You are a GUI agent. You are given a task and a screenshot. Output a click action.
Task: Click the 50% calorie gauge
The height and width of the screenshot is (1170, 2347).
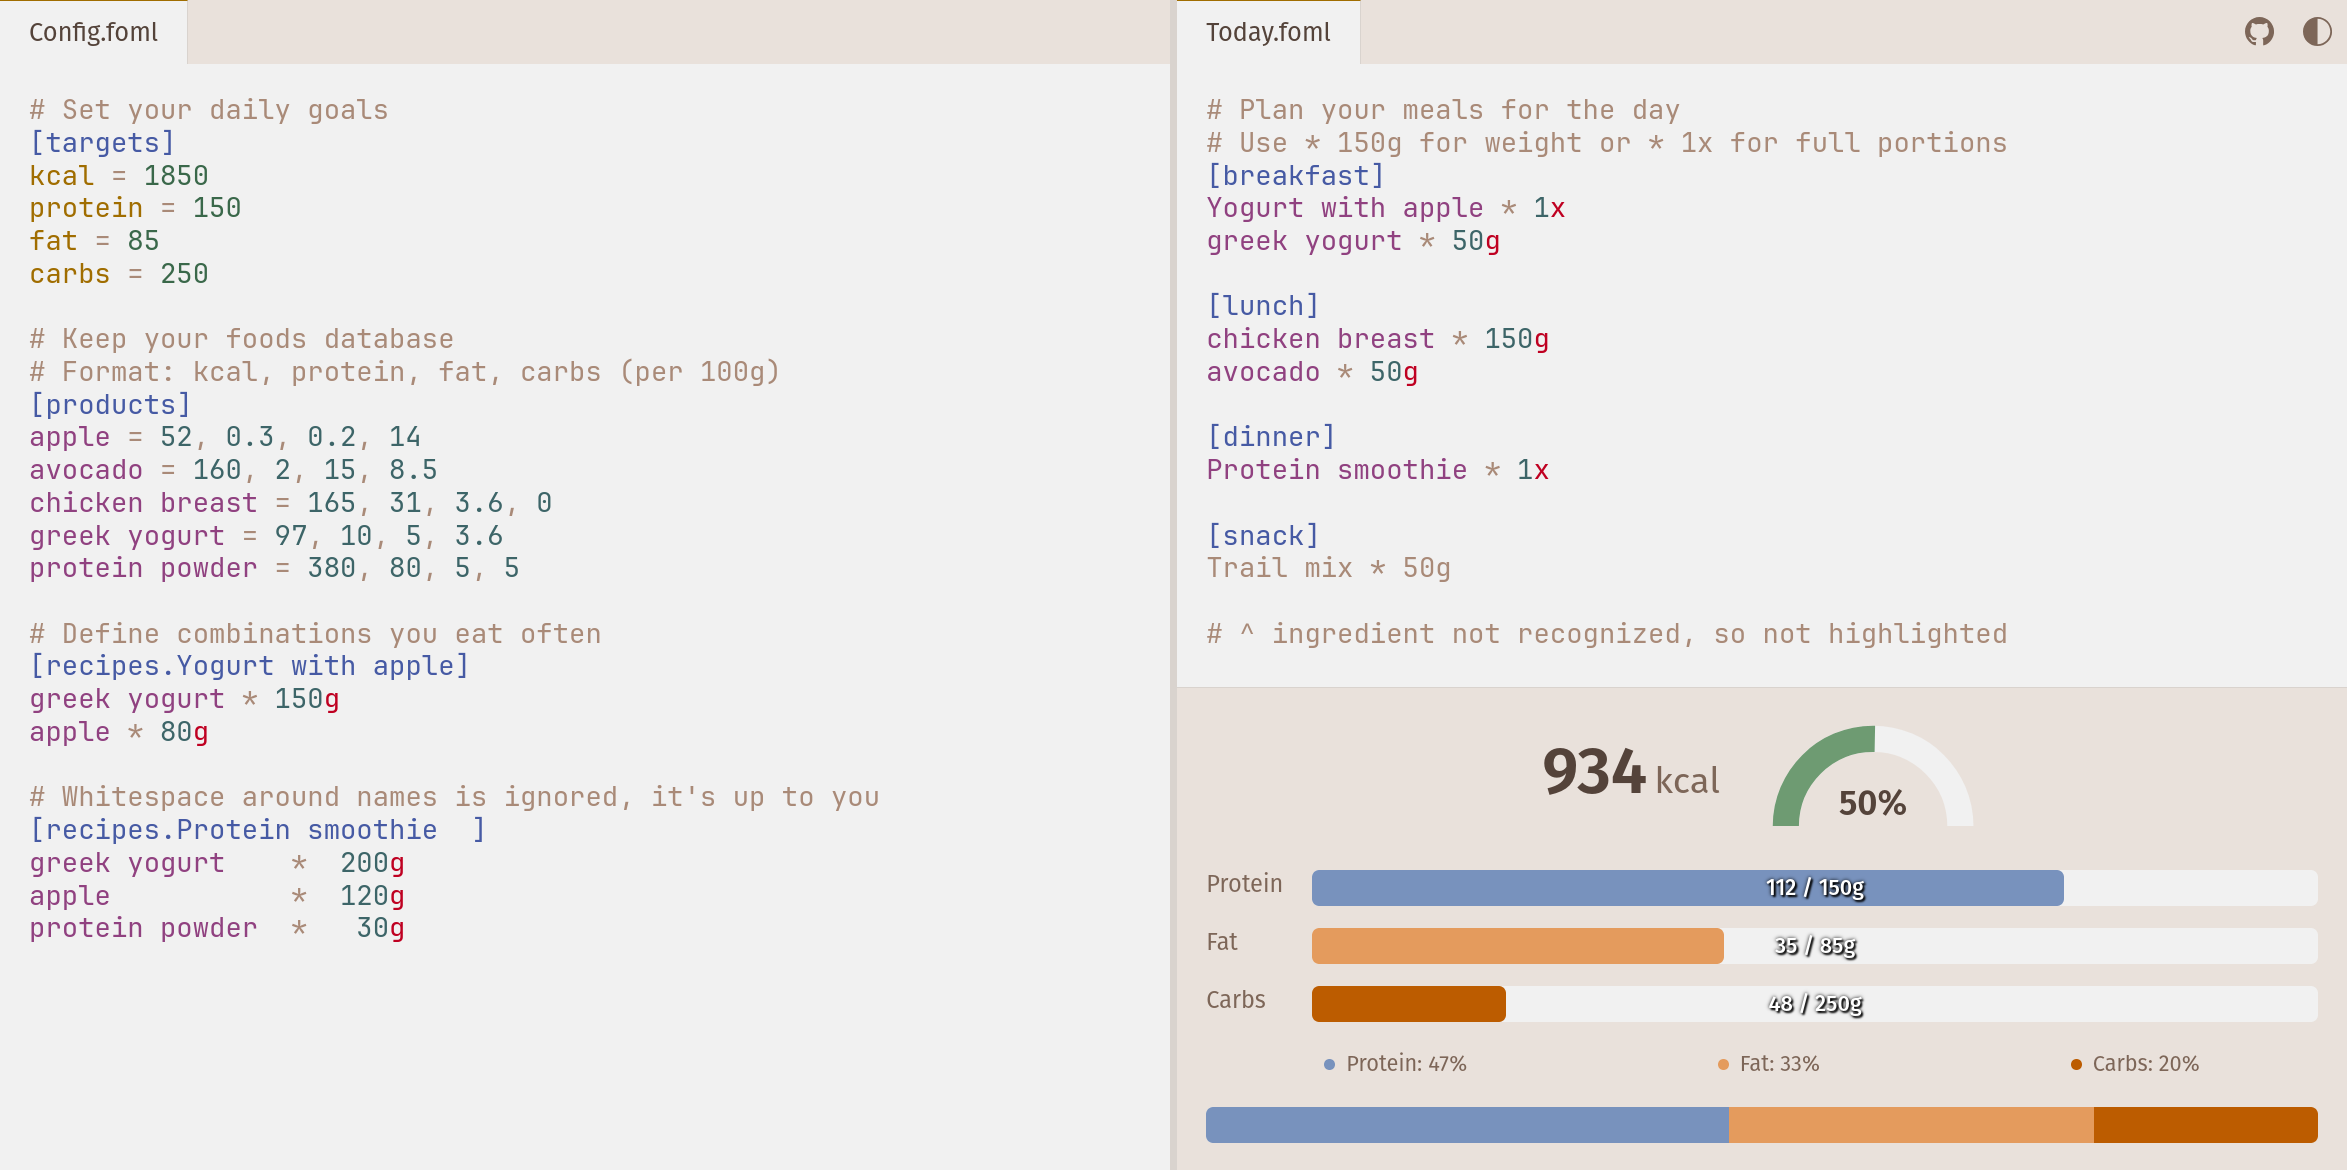click(x=1872, y=780)
